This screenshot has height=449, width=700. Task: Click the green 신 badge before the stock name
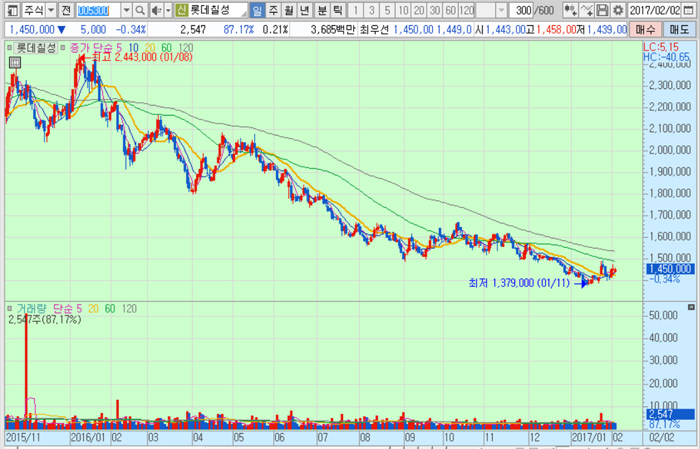pyautogui.click(x=181, y=10)
